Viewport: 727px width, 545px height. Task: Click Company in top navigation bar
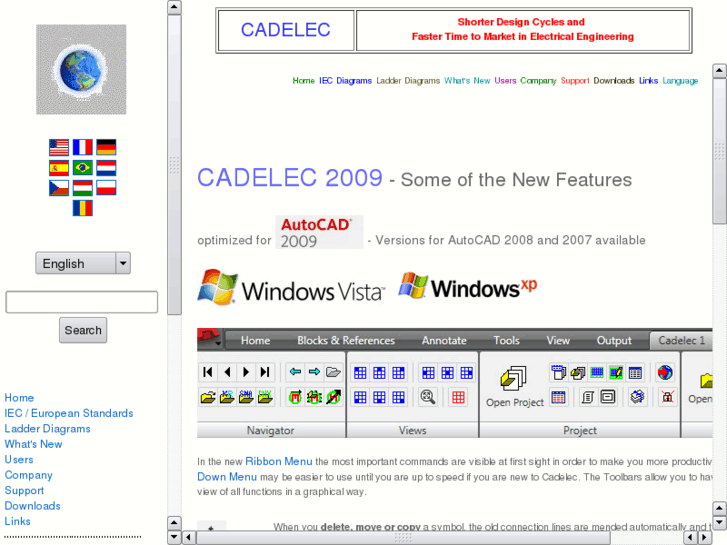[538, 81]
